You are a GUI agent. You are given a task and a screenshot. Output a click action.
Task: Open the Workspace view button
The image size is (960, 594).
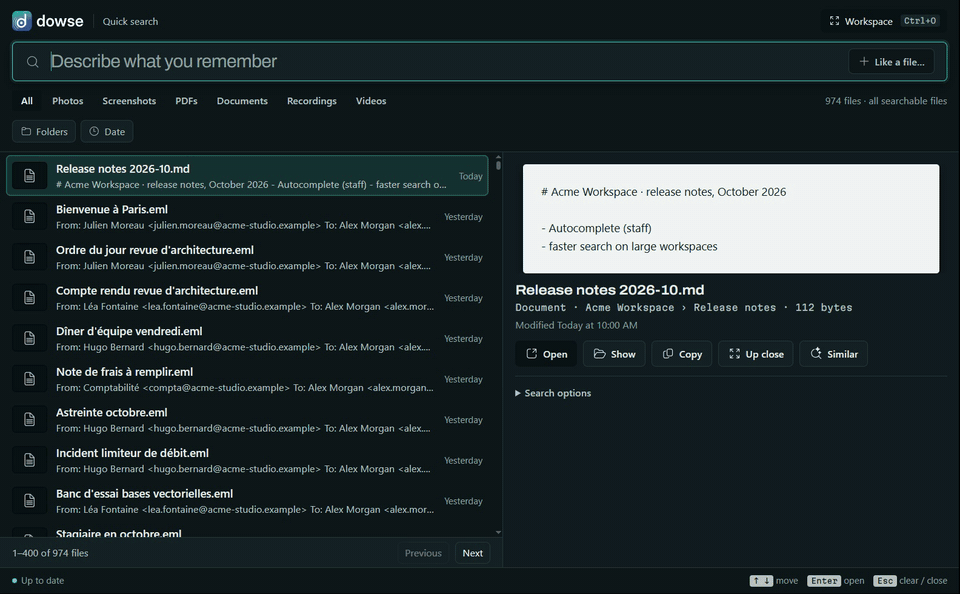(x=884, y=21)
